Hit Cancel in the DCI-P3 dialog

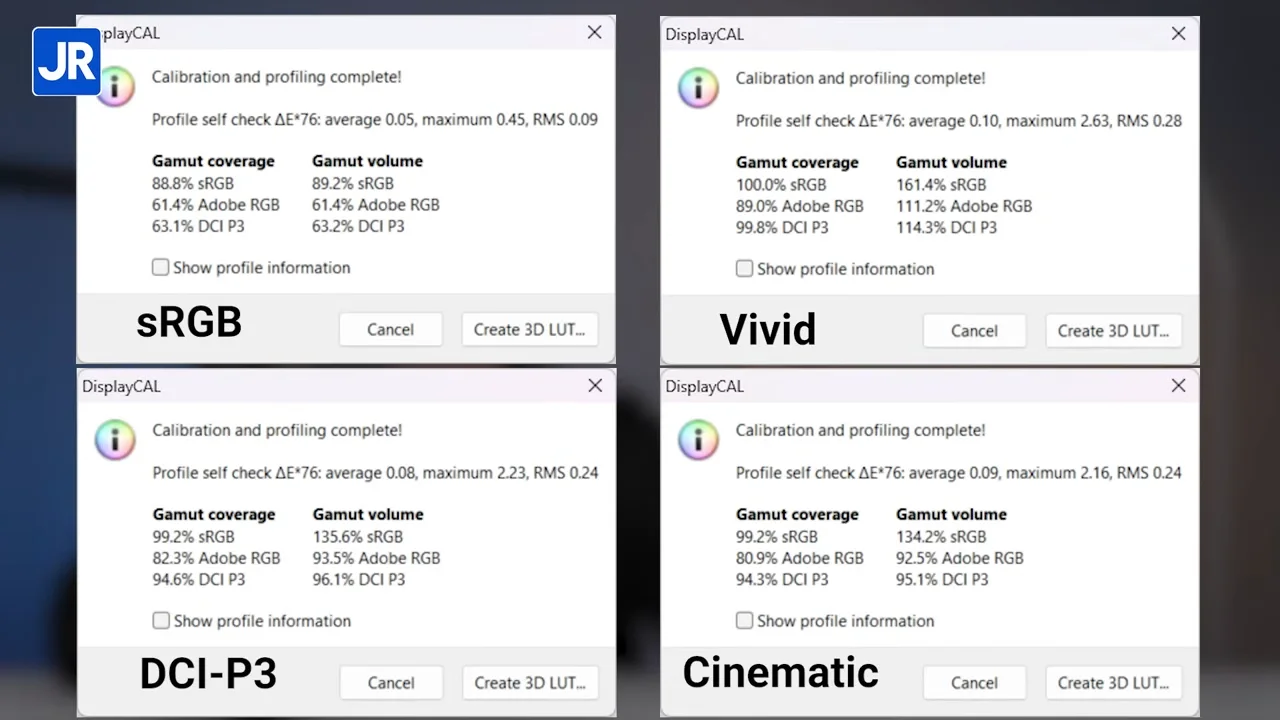(x=390, y=683)
